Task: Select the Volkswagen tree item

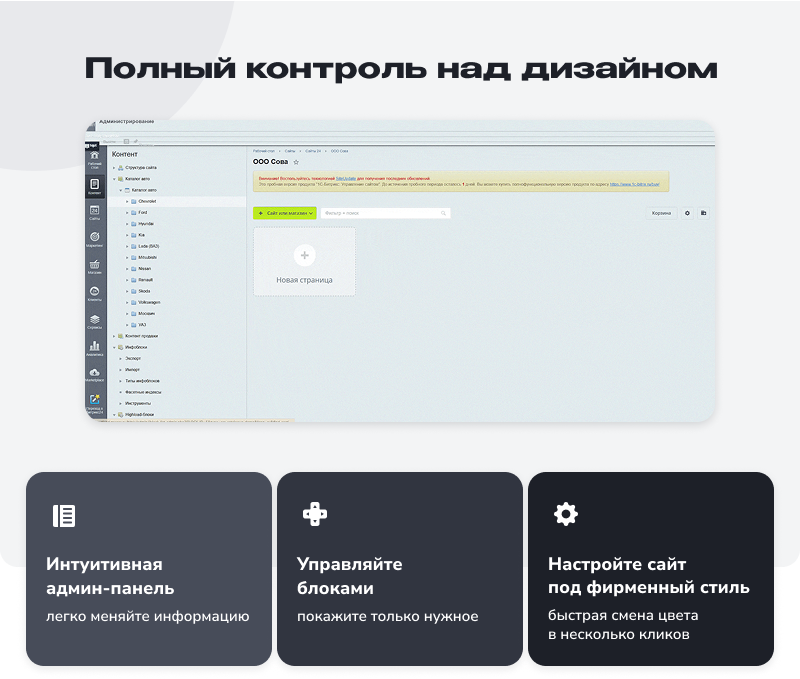Action: (x=149, y=303)
